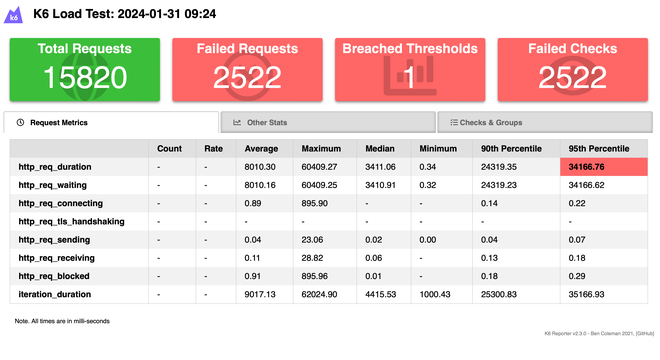Click the clock icon in Request Metrics tab
Screen dimensions: 660x360
[20, 123]
